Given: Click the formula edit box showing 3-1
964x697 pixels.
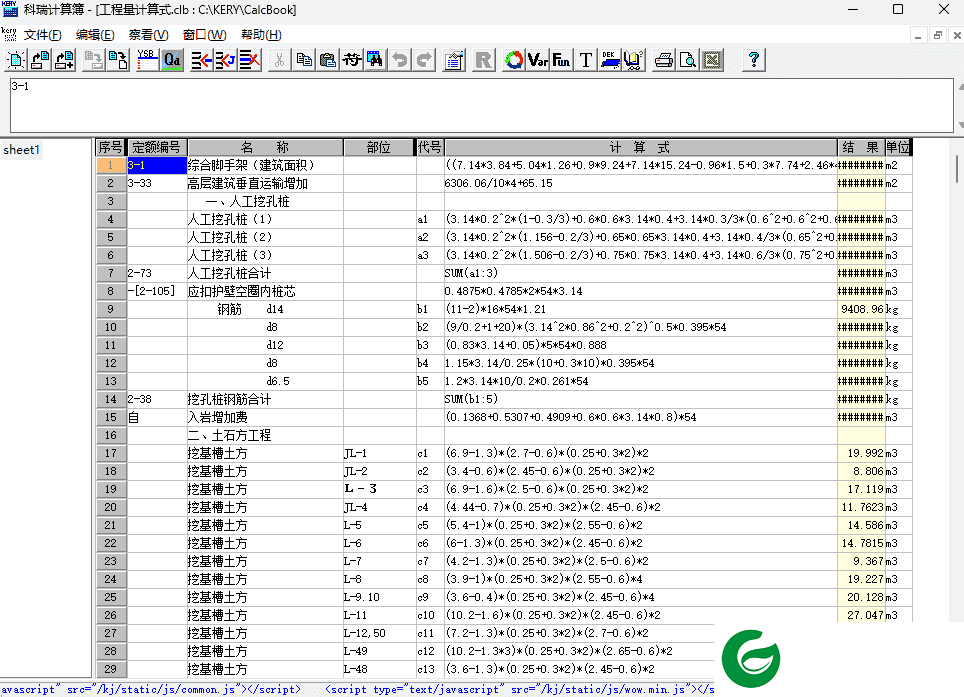Looking at the screenshot, I should click(481, 105).
